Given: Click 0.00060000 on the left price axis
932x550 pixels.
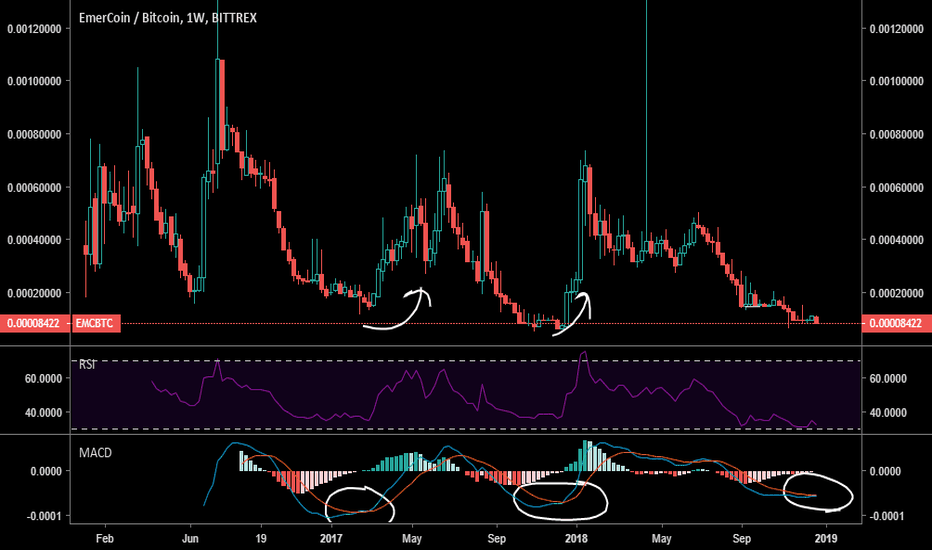Looking at the screenshot, I should click(34, 188).
